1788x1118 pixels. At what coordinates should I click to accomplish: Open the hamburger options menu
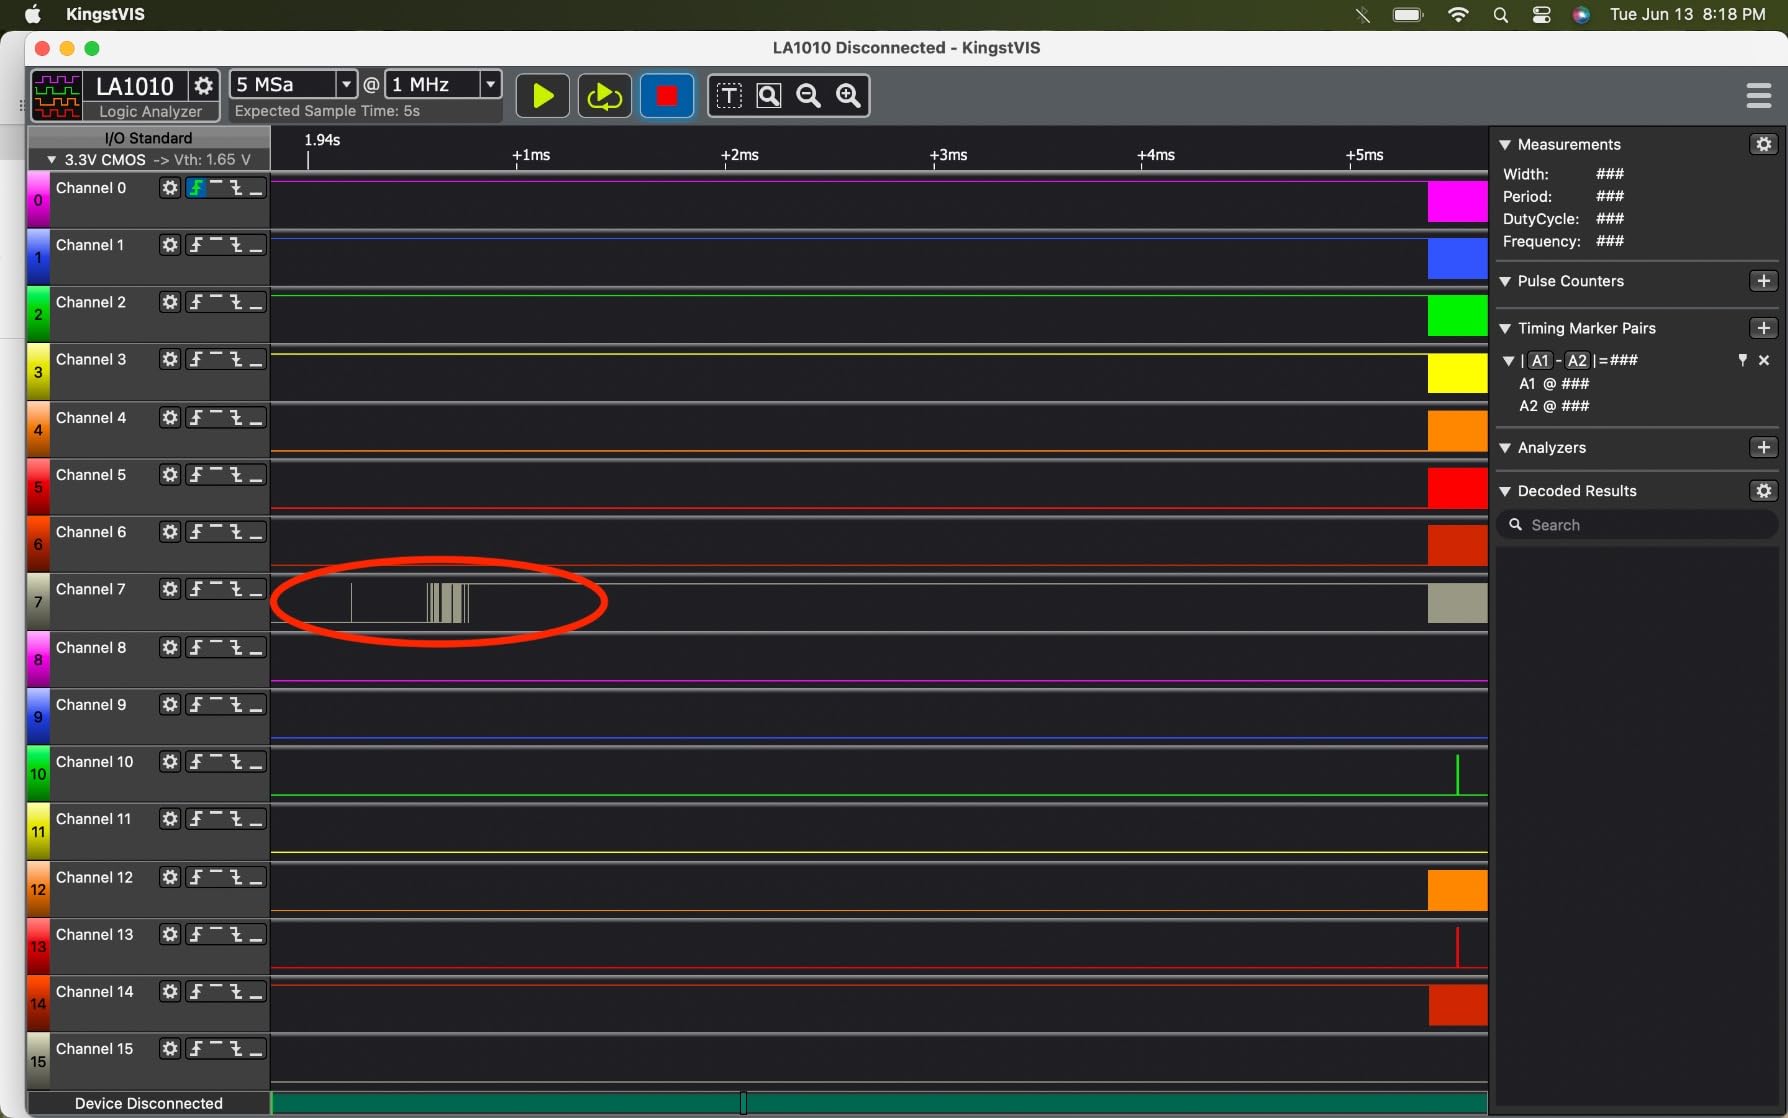pos(1759,96)
